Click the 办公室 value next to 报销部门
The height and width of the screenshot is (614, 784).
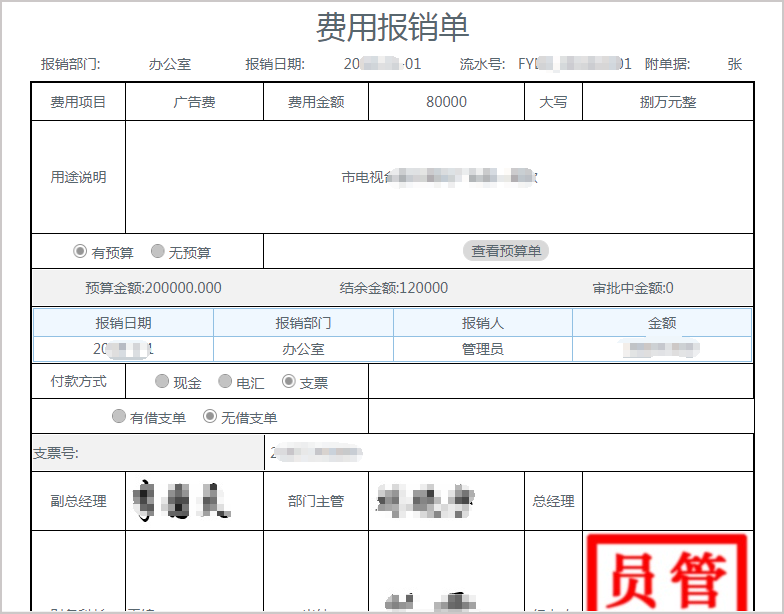(x=170, y=64)
